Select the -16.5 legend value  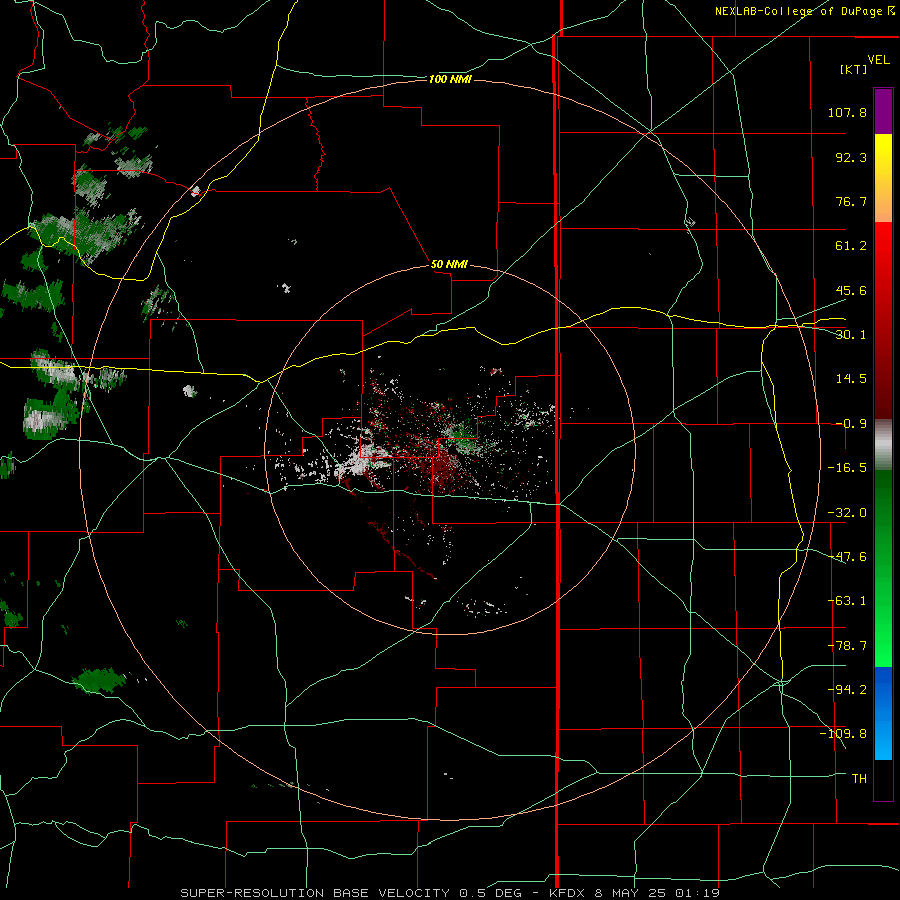[x=847, y=468]
